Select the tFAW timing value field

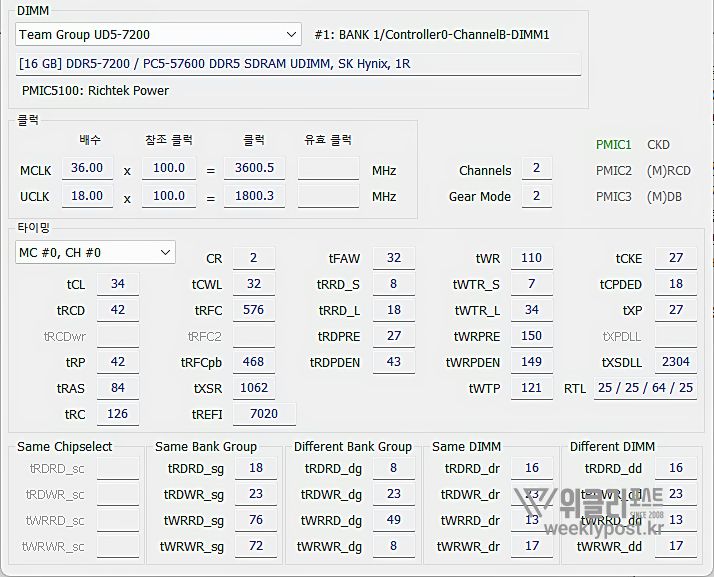394,258
